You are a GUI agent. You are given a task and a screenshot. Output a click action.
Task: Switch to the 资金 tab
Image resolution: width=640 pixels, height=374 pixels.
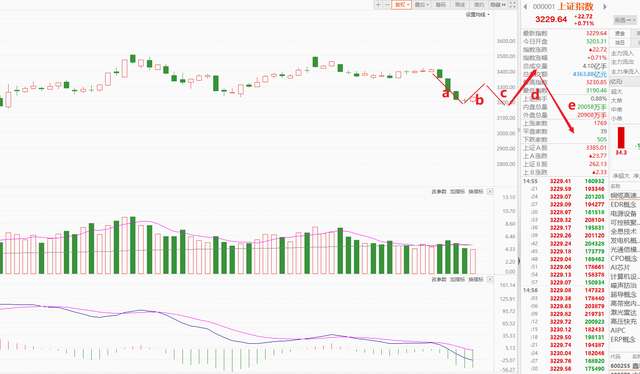click(620, 33)
